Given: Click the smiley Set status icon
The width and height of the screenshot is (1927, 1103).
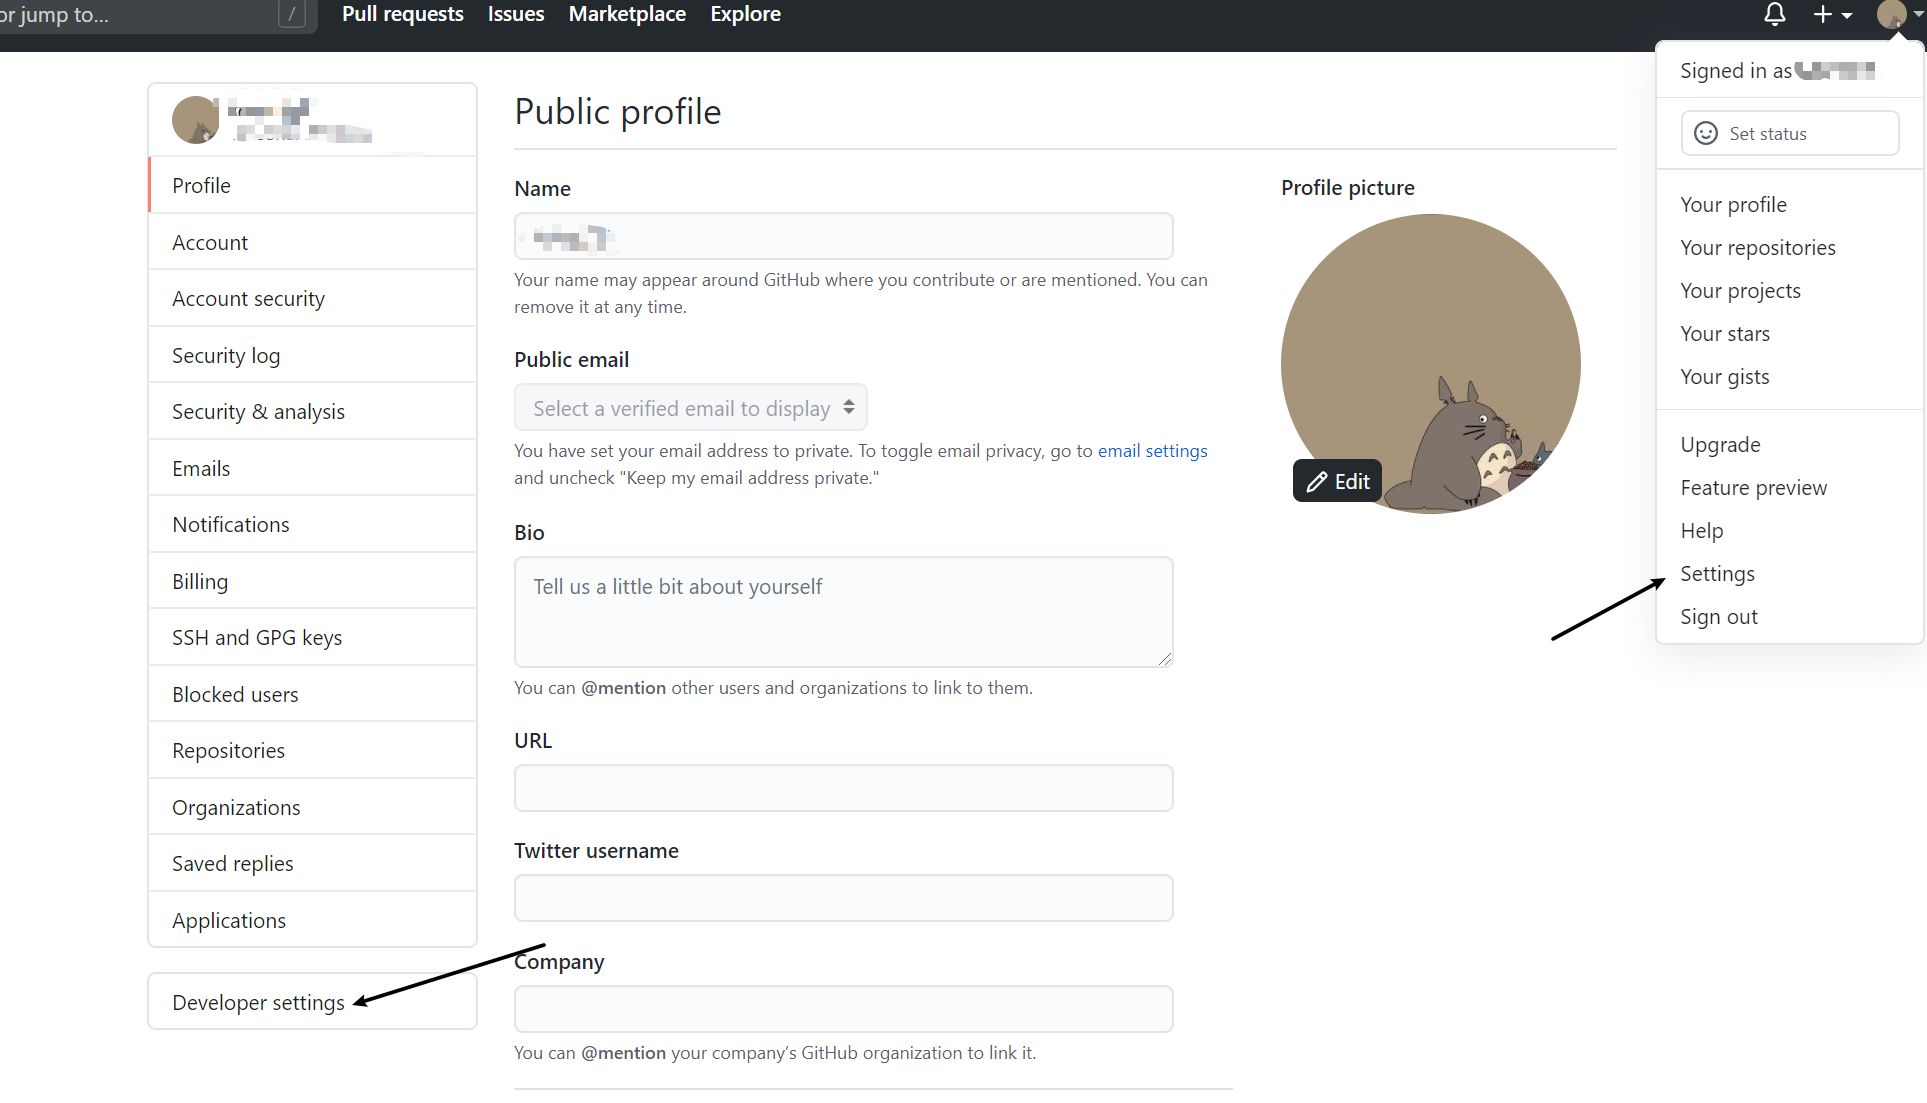Looking at the screenshot, I should tap(1706, 133).
